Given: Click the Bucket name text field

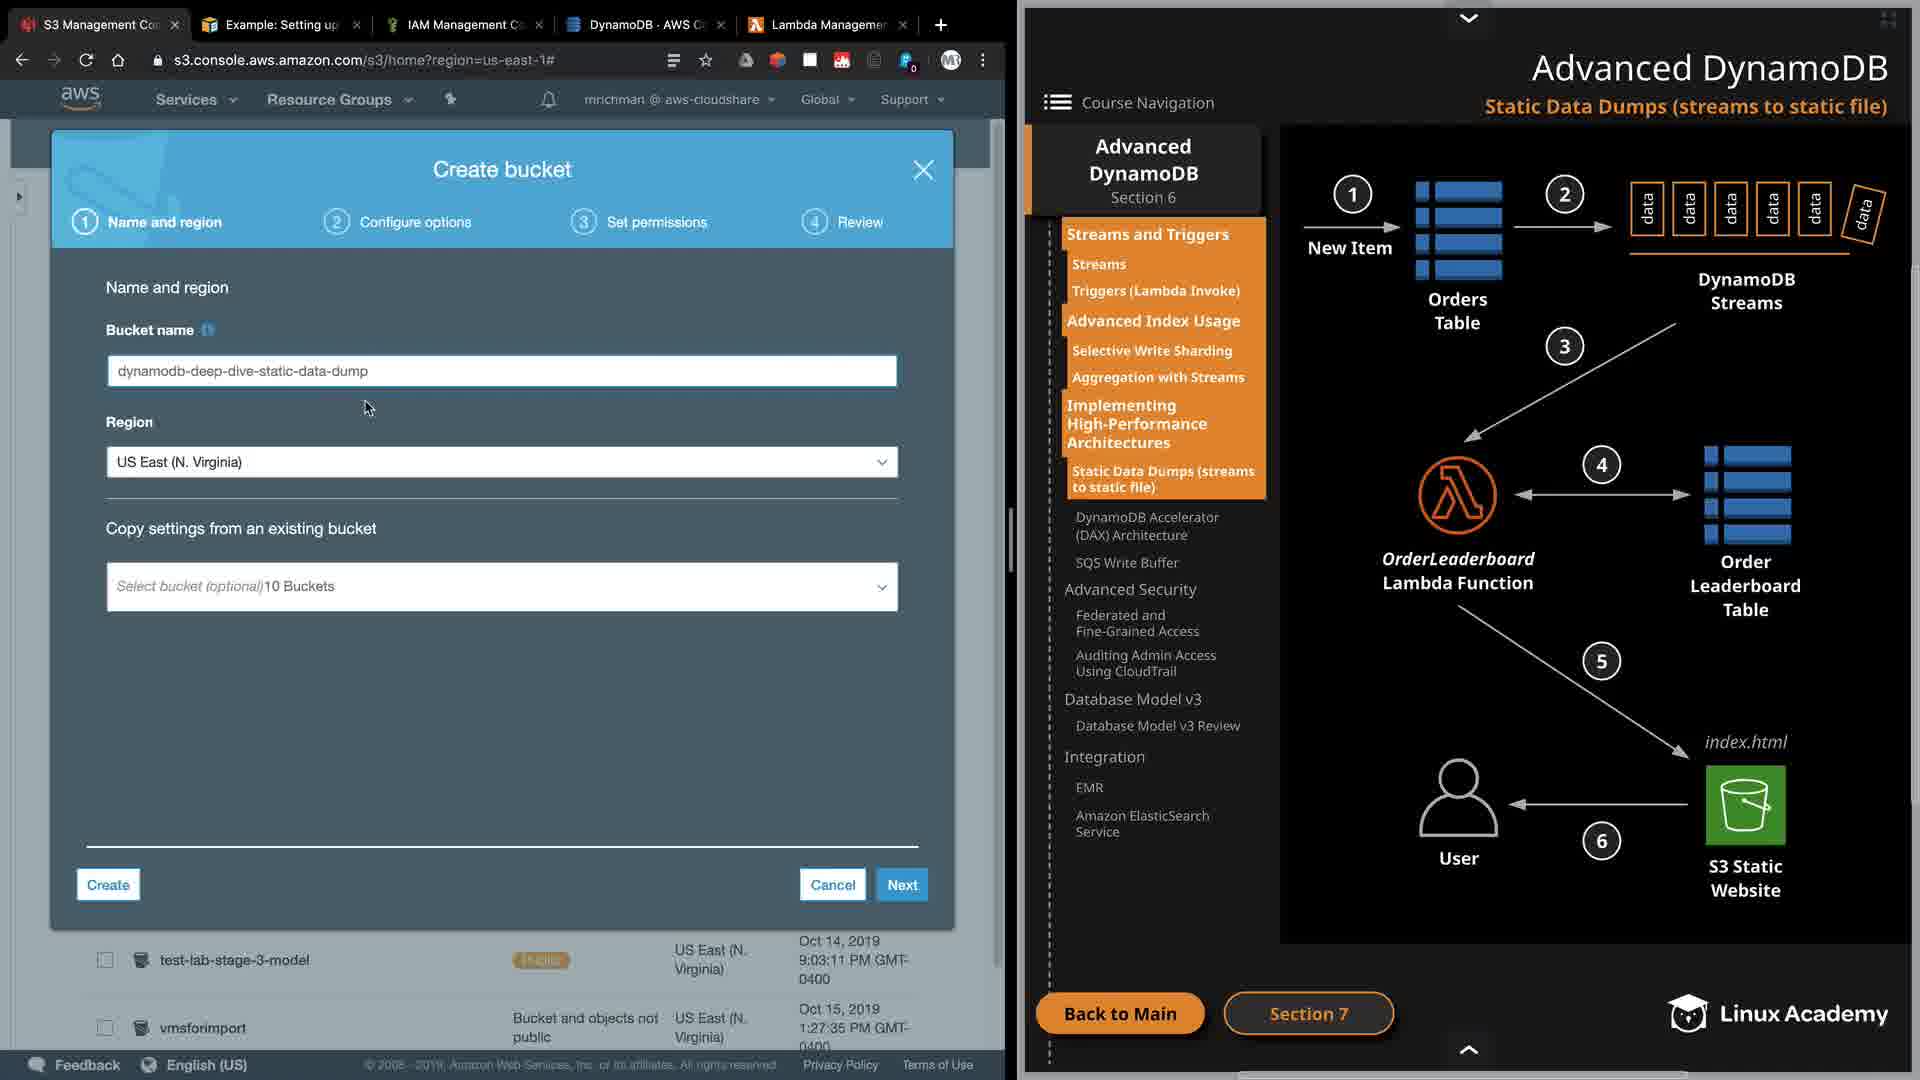Looking at the screenshot, I should coord(502,371).
